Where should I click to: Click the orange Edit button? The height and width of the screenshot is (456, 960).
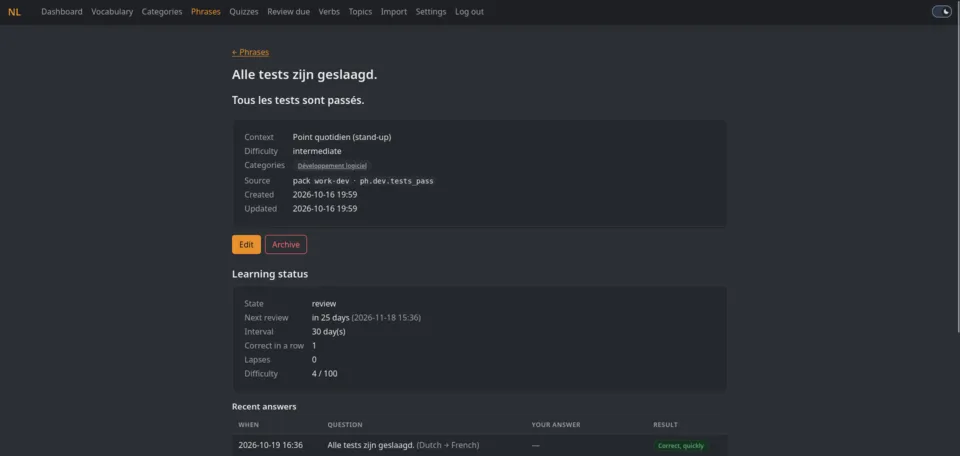click(246, 244)
